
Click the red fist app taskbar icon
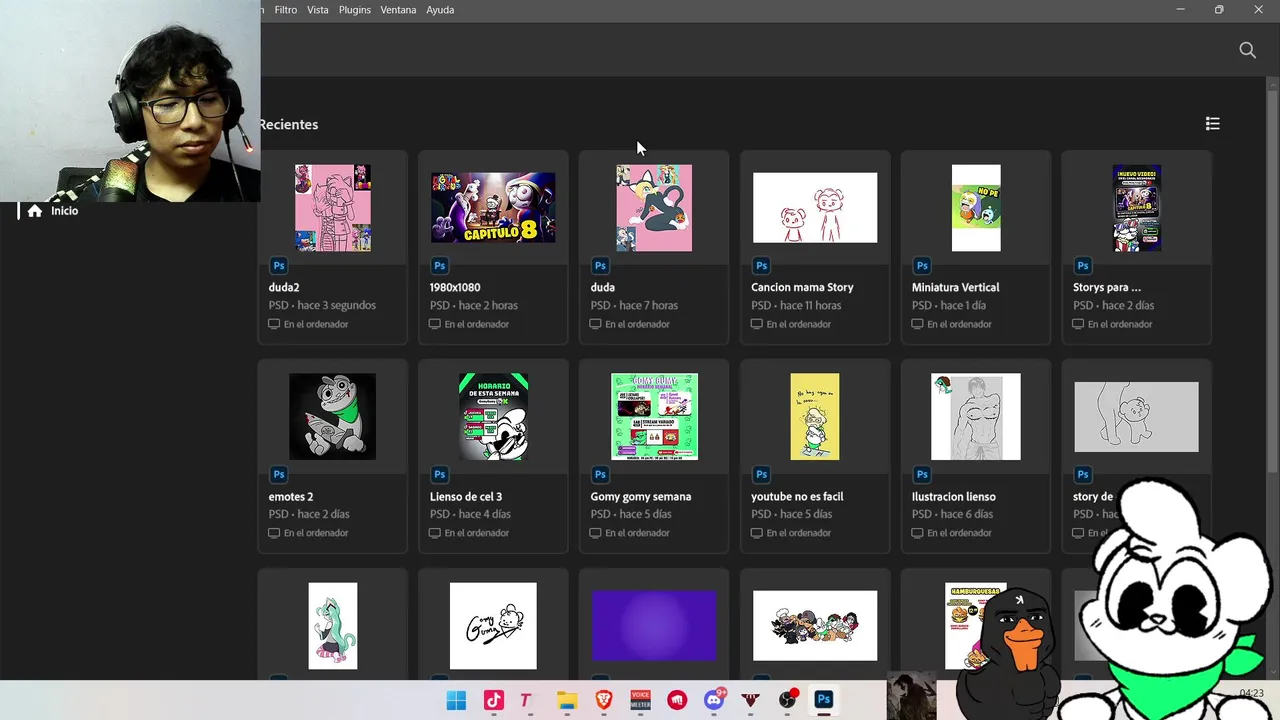tap(678, 700)
